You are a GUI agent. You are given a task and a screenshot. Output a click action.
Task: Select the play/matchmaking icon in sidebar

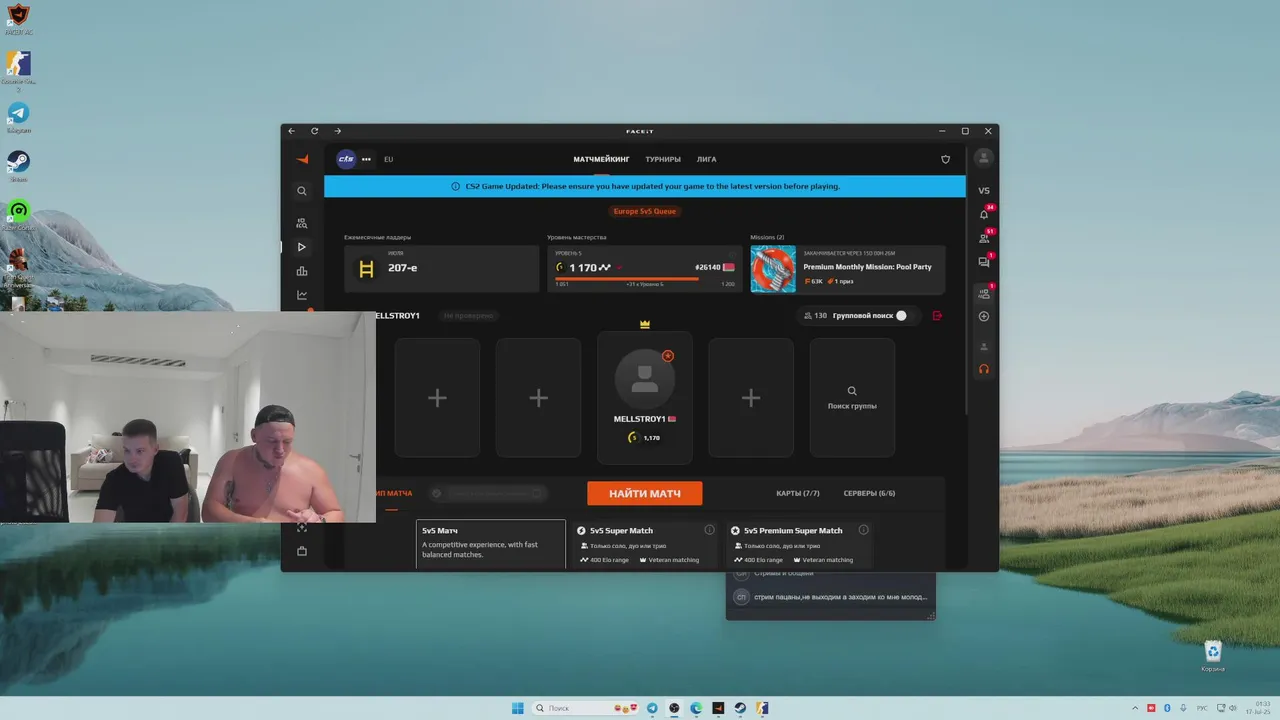(302, 247)
